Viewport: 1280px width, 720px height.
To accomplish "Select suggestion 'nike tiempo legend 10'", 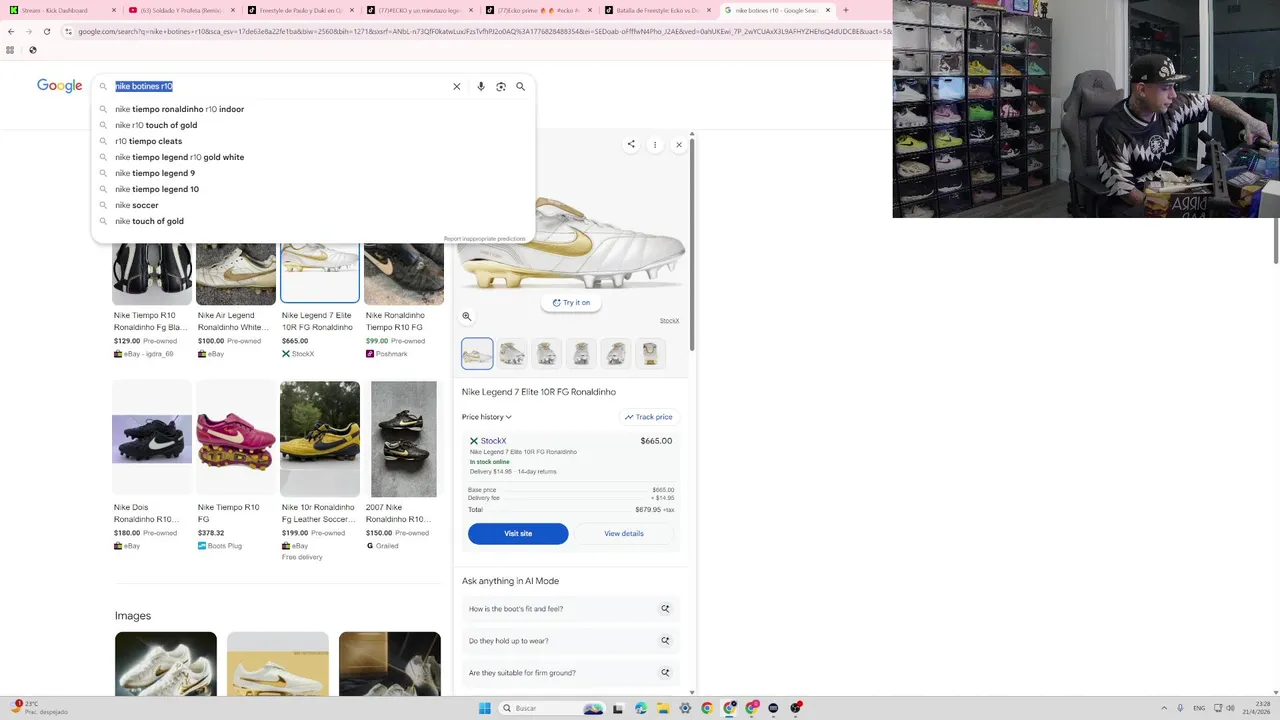I will coord(313,189).
